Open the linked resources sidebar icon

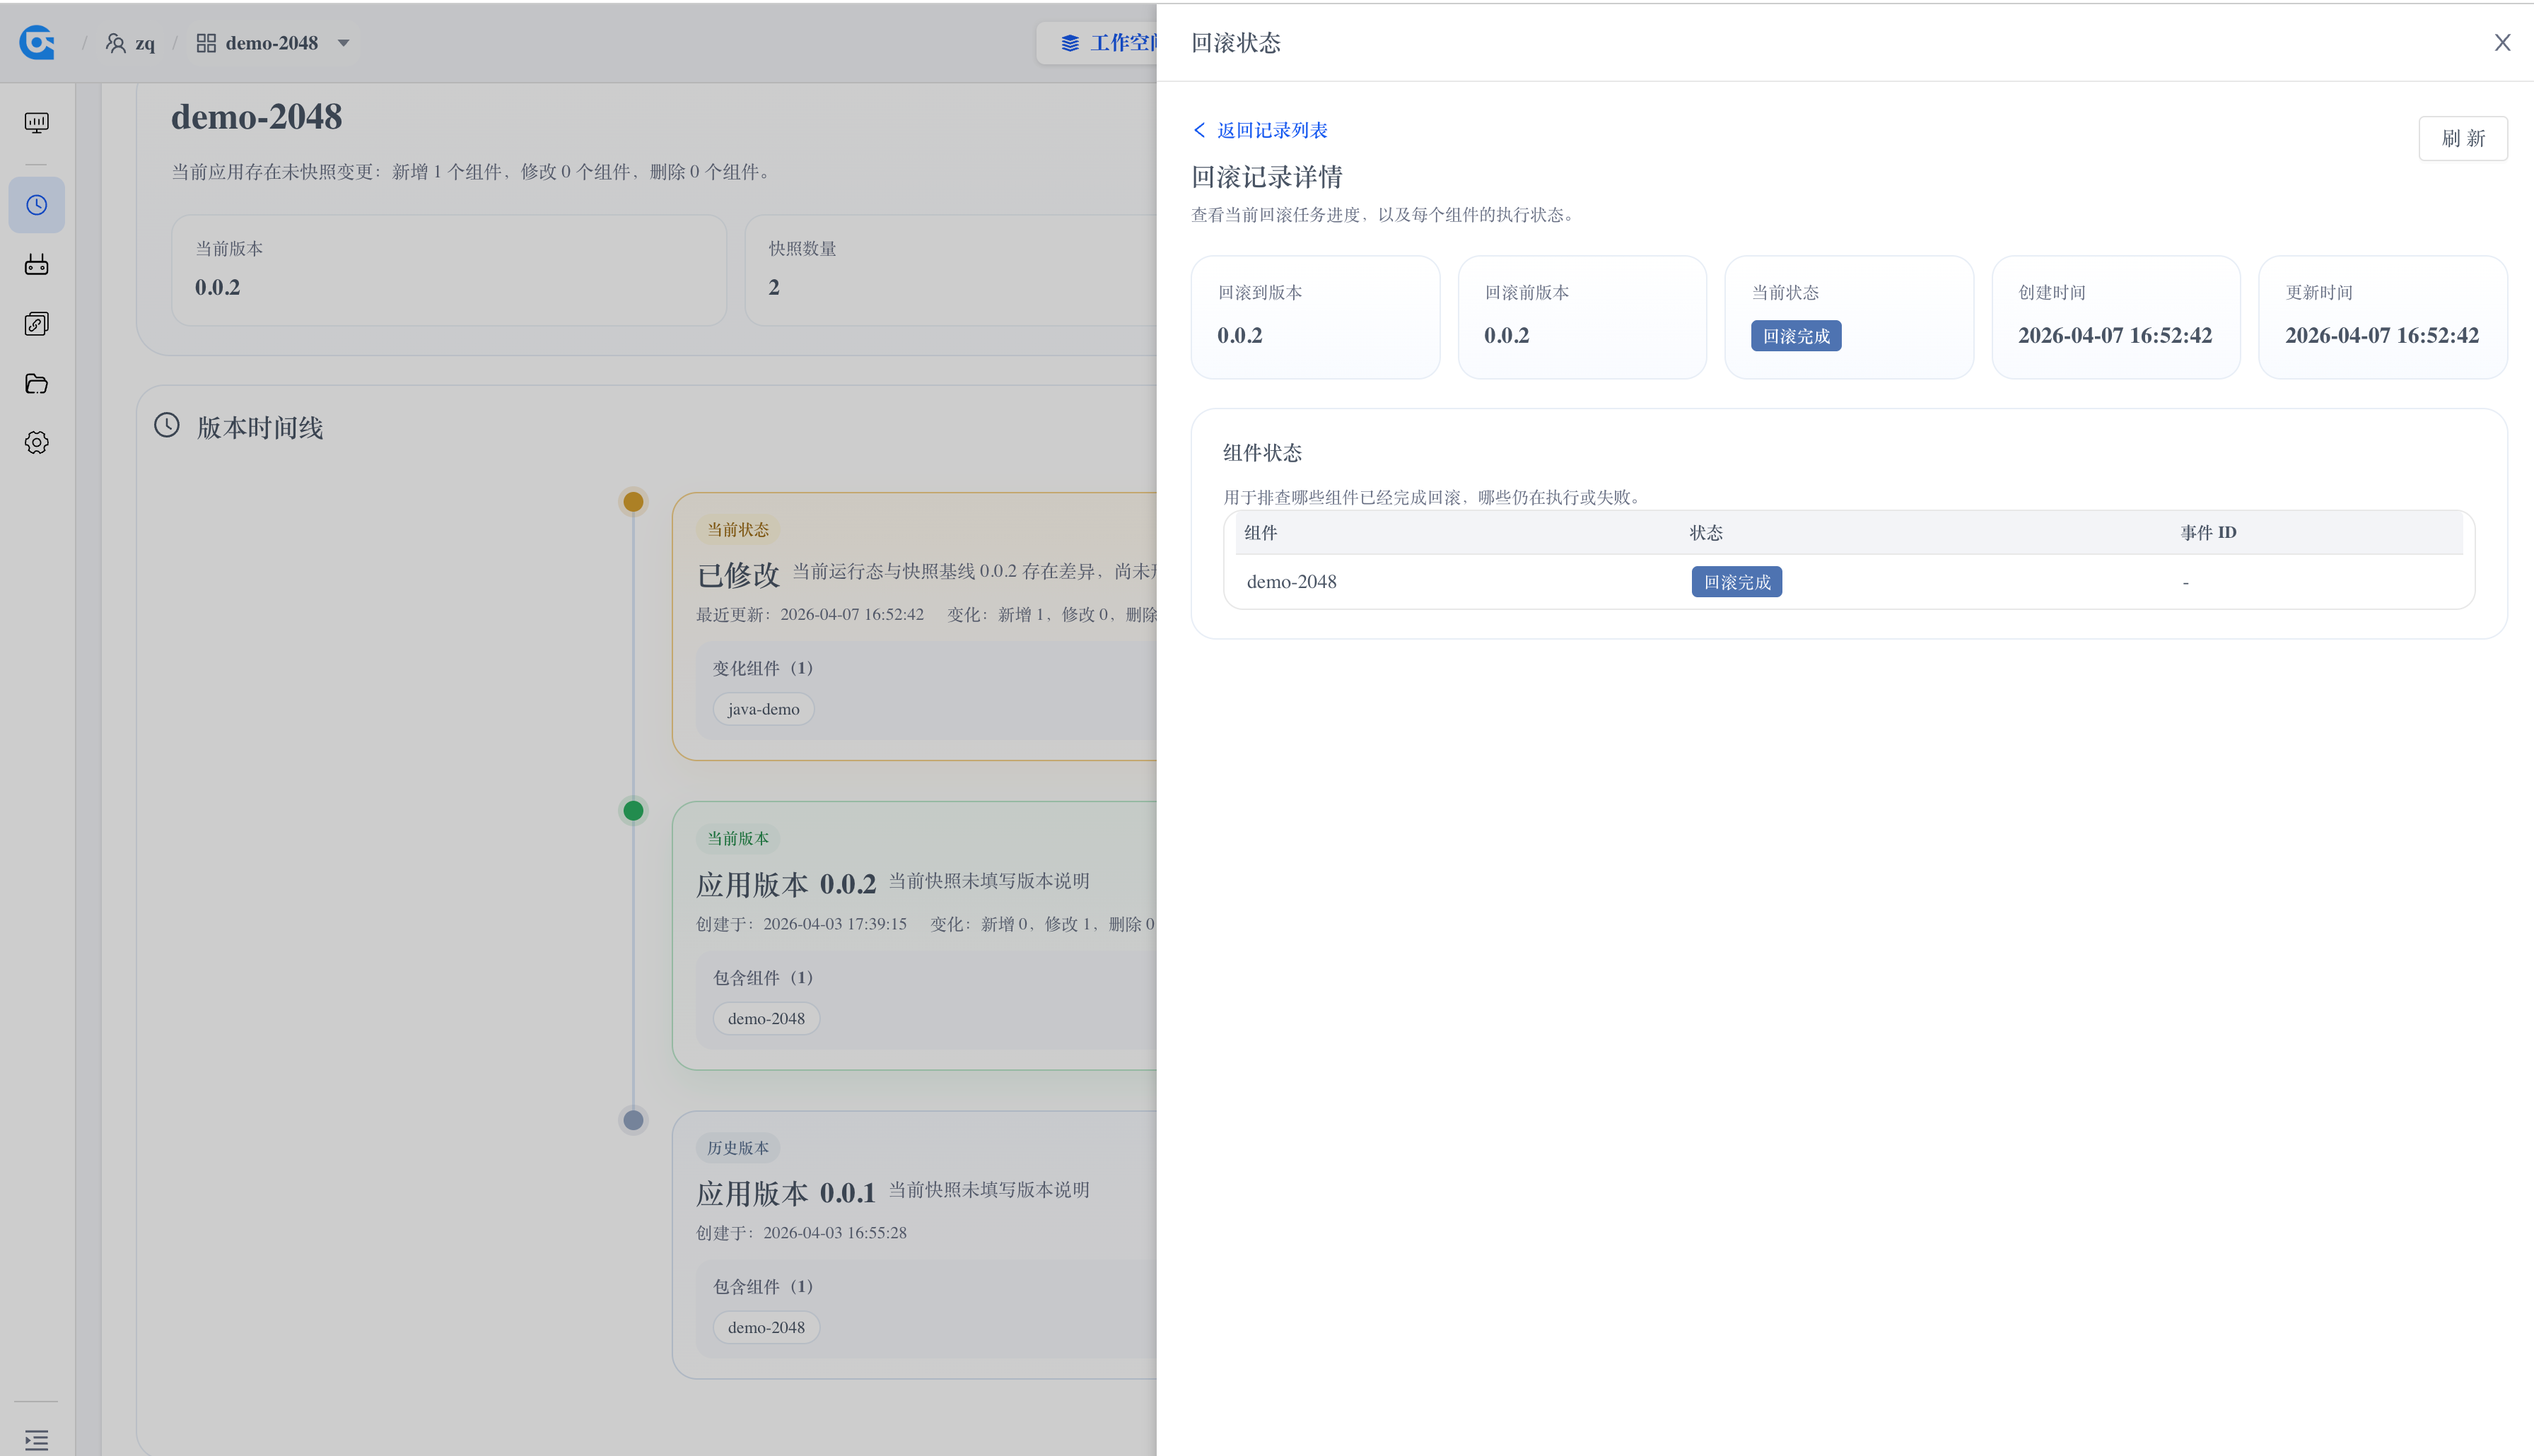(37, 324)
